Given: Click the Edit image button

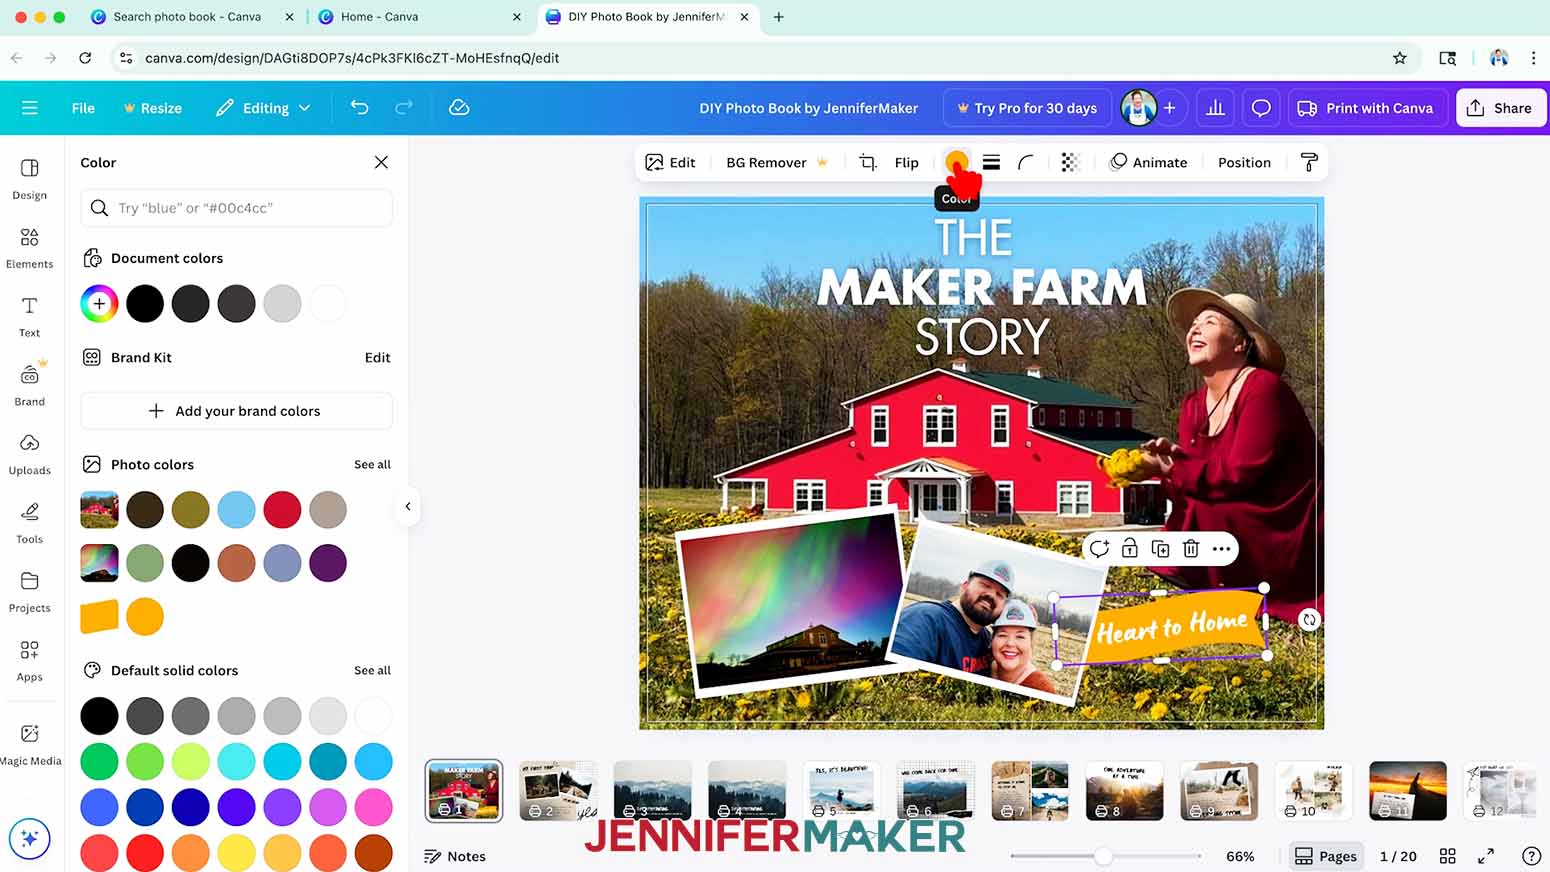Looking at the screenshot, I should pos(670,162).
